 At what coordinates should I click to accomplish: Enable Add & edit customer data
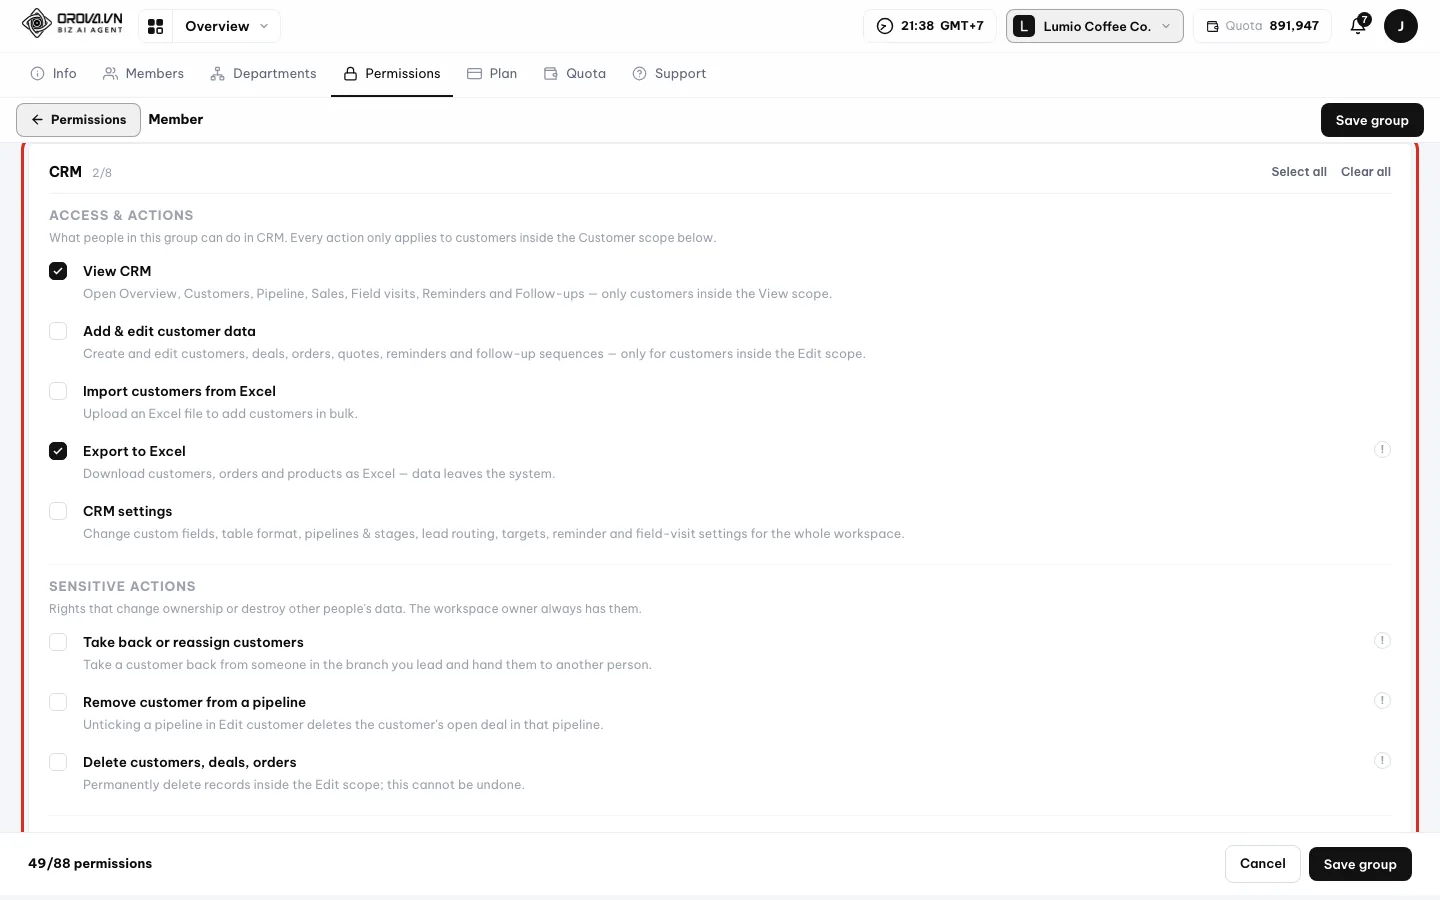(x=58, y=331)
